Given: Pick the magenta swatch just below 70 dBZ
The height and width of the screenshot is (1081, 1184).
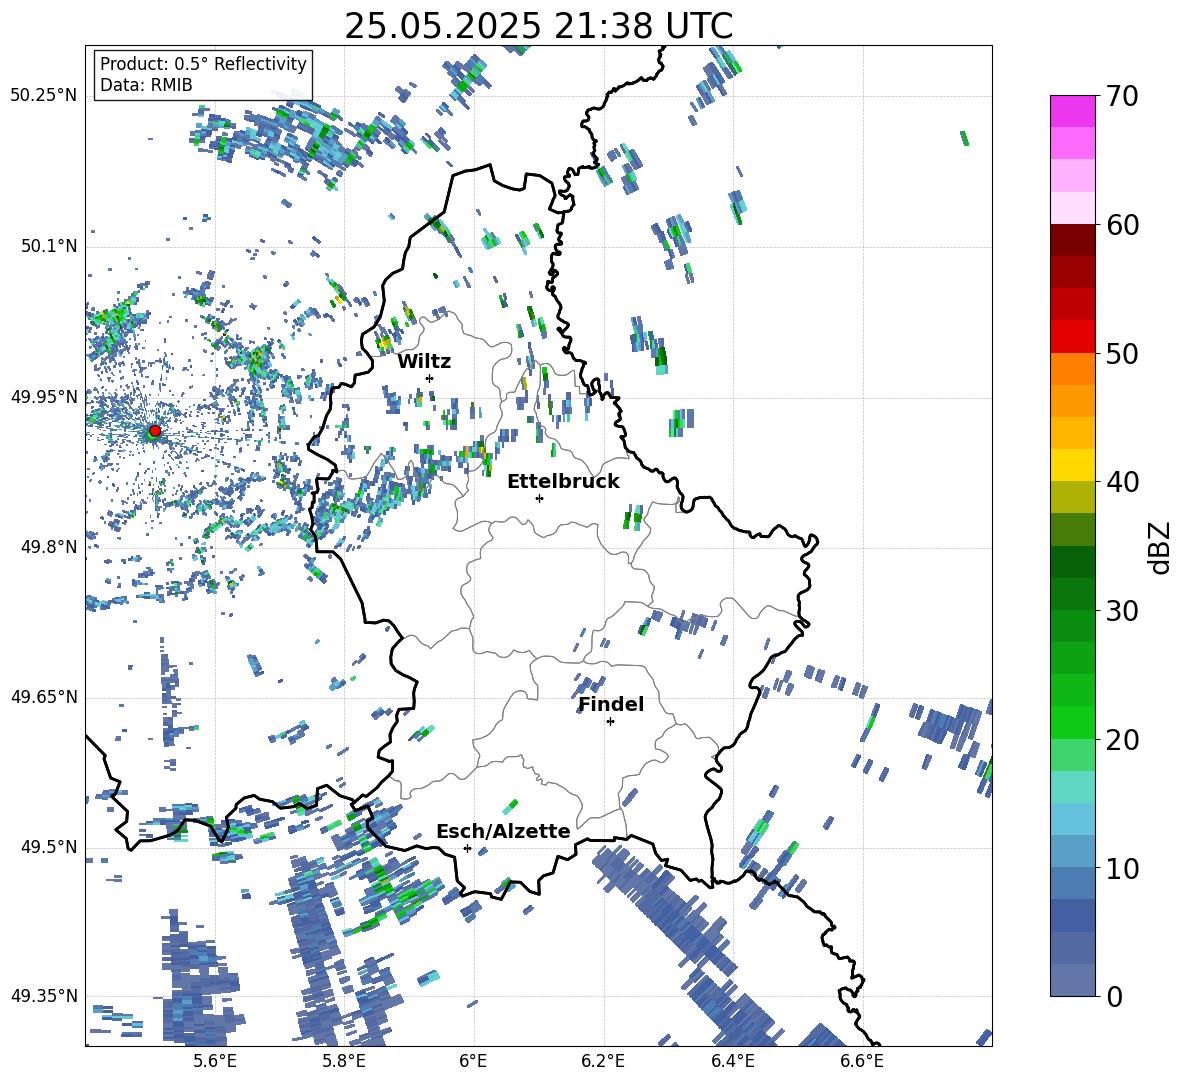Looking at the screenshot, I should tap(1072, 111).
